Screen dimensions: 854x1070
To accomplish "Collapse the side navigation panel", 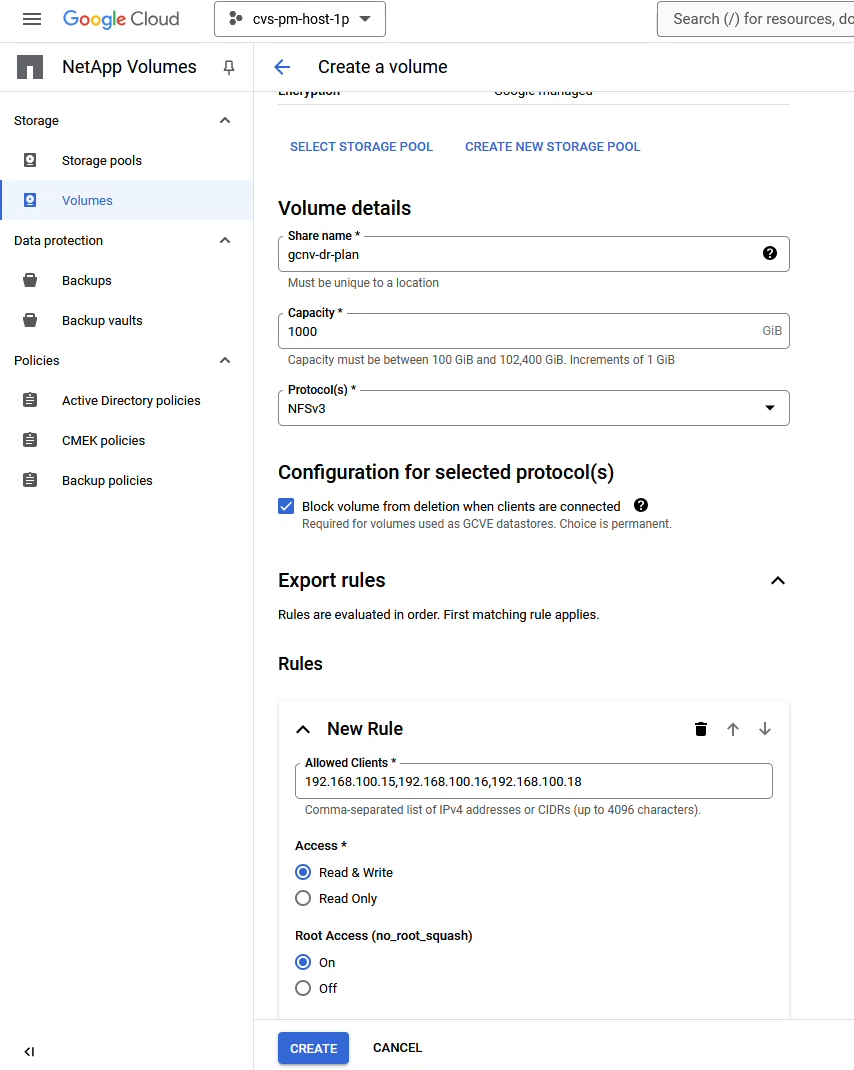I will click(29, 1051).
